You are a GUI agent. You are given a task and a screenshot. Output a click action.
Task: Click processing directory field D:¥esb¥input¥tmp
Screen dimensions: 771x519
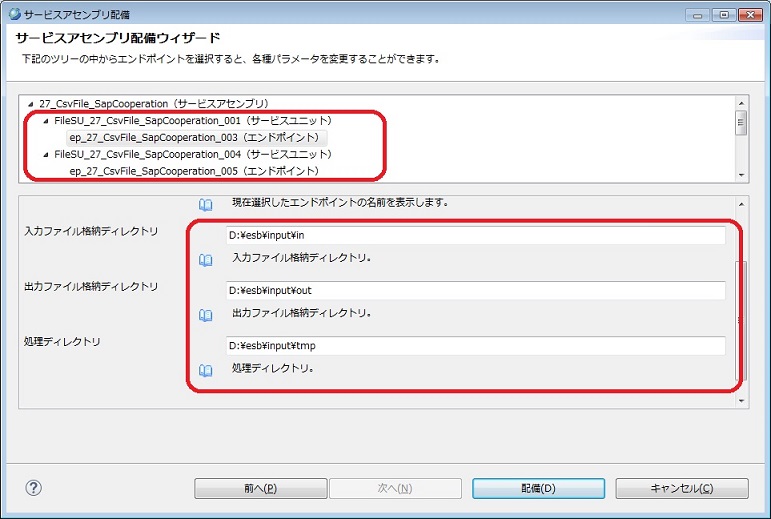pyautogui.click(x=475, y=346)
